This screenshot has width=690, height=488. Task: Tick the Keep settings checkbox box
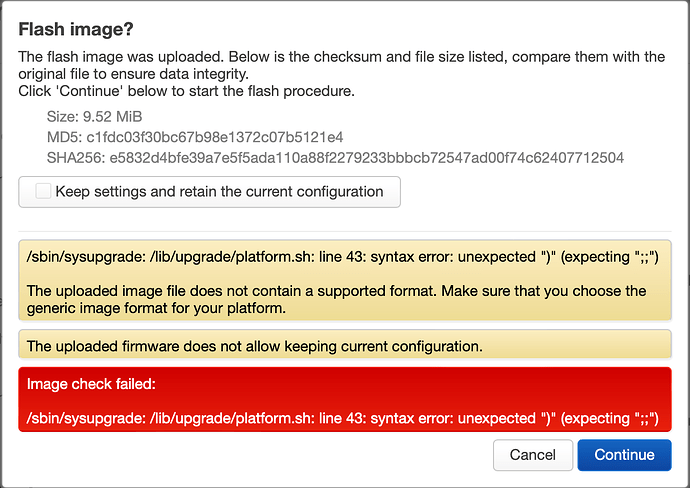click(43, 192)
